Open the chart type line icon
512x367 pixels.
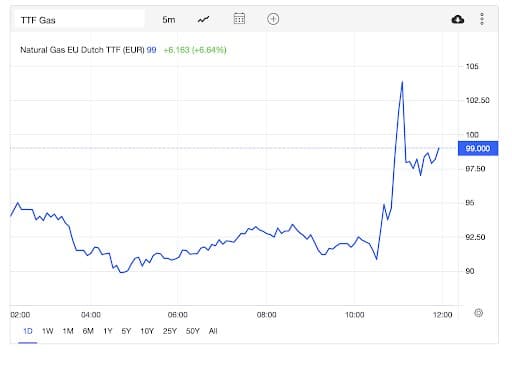(203, 19)
